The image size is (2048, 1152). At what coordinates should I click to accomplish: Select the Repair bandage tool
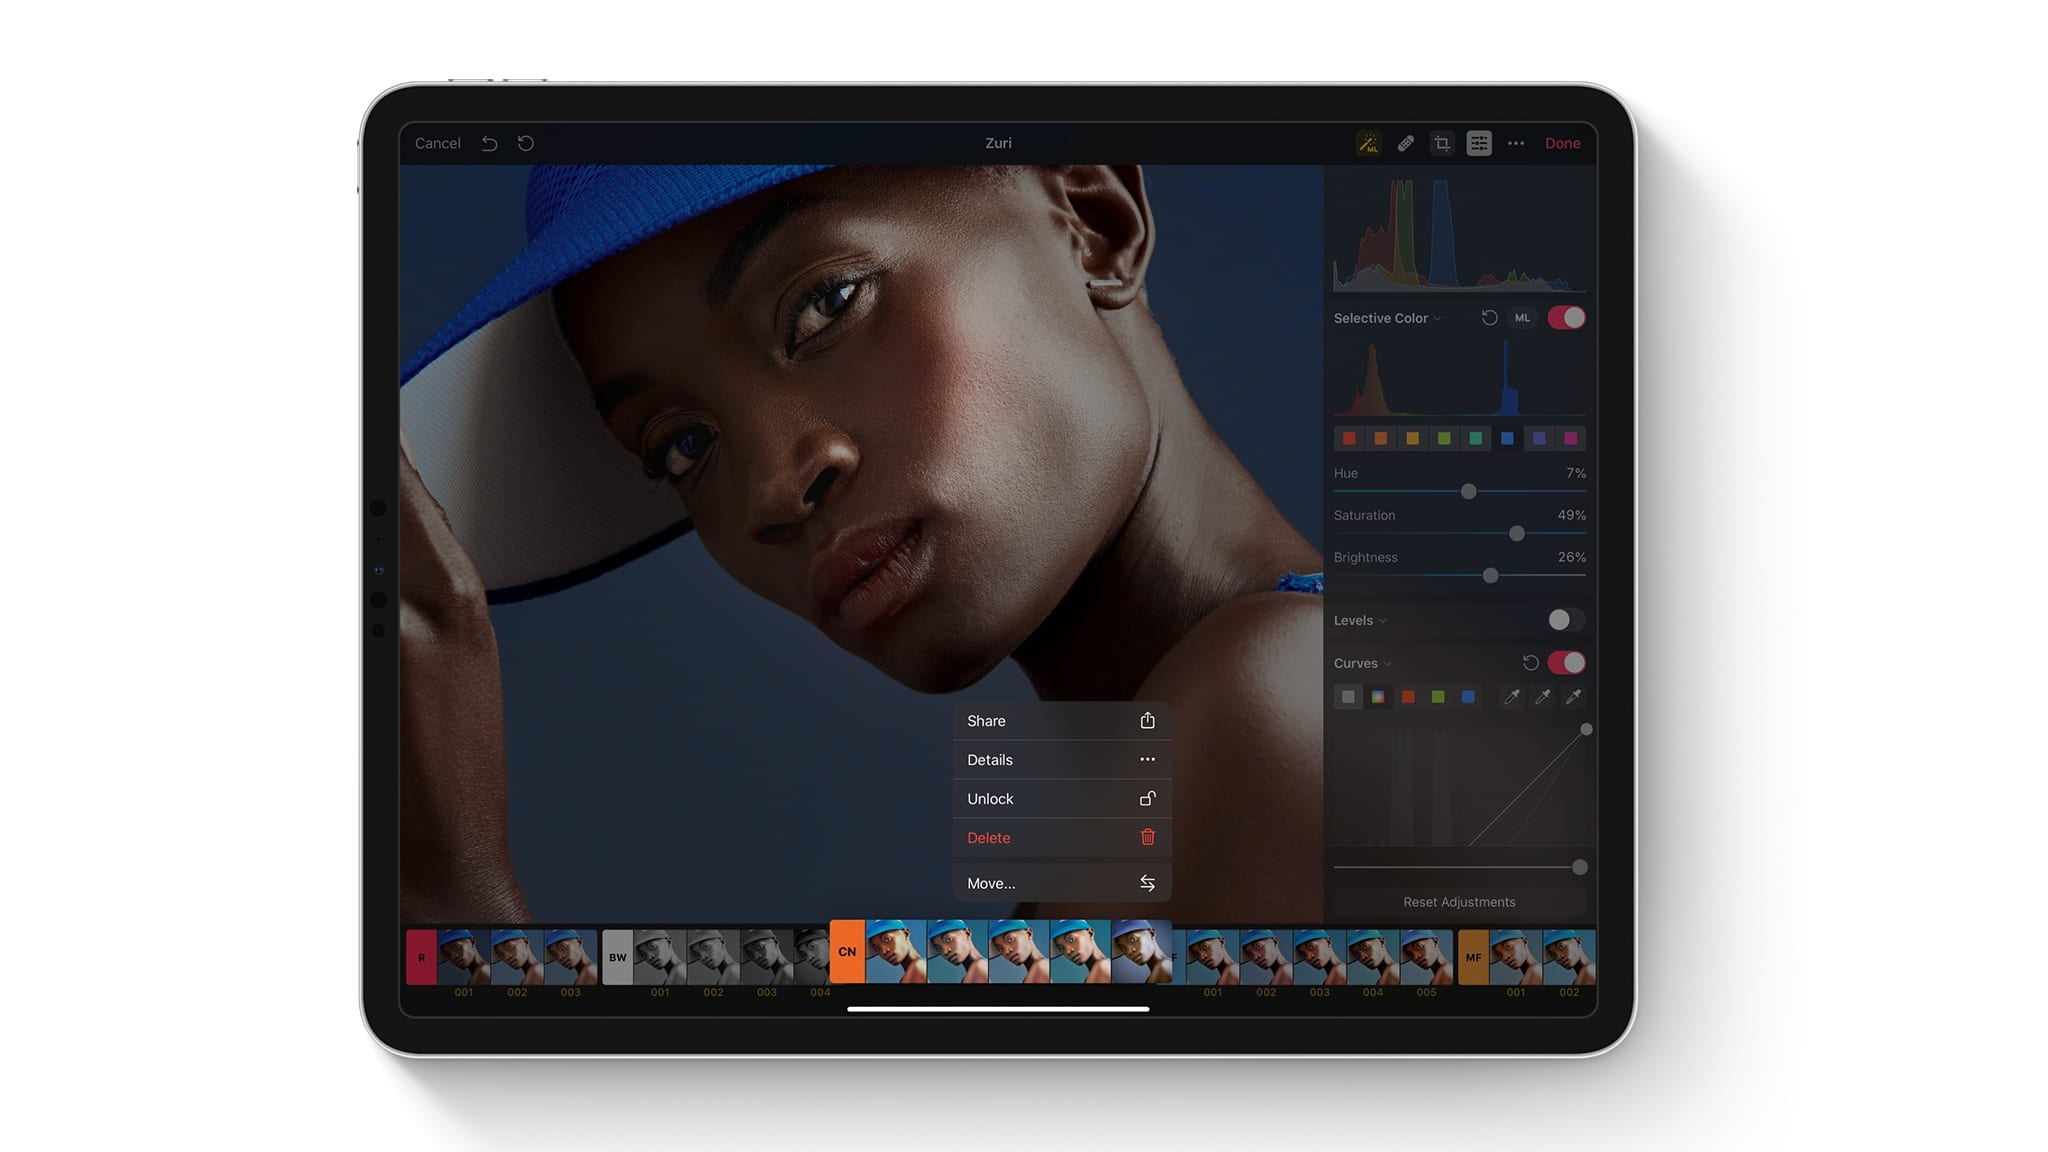[1405, 143]
